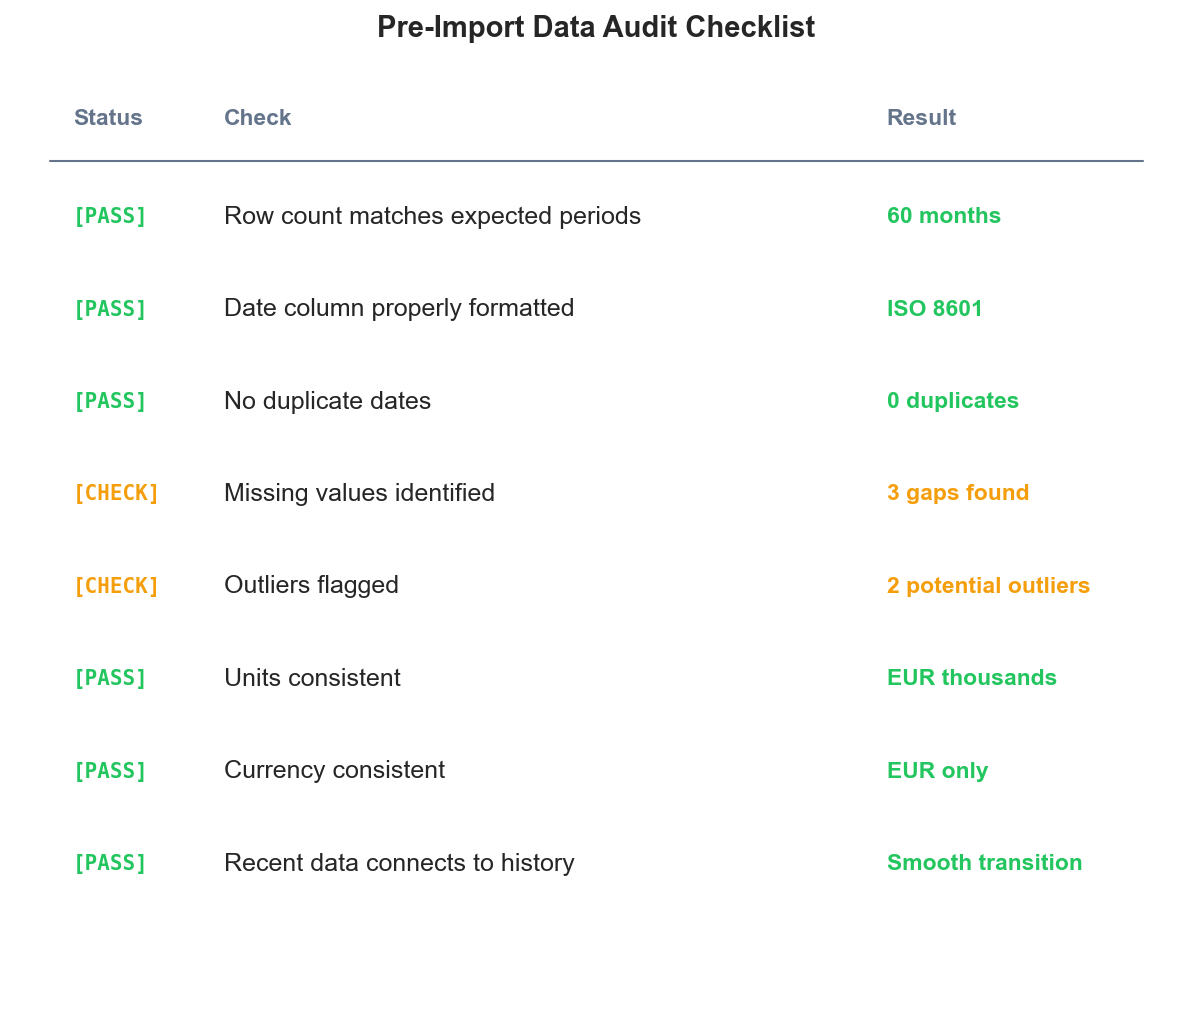The width and height of the screenshot is (1192, 1017).
Task: Select the PASS badge for row count
Action: 110,216
